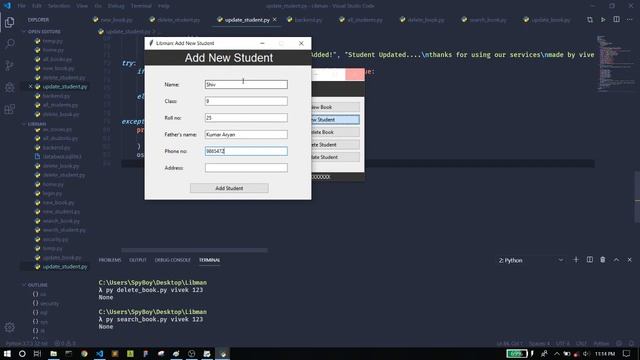Image resolution: width=640 pixels, height=360 pixels.
Task: Click the 'date Student' button in background Libman window
Action: pos(336,157)
